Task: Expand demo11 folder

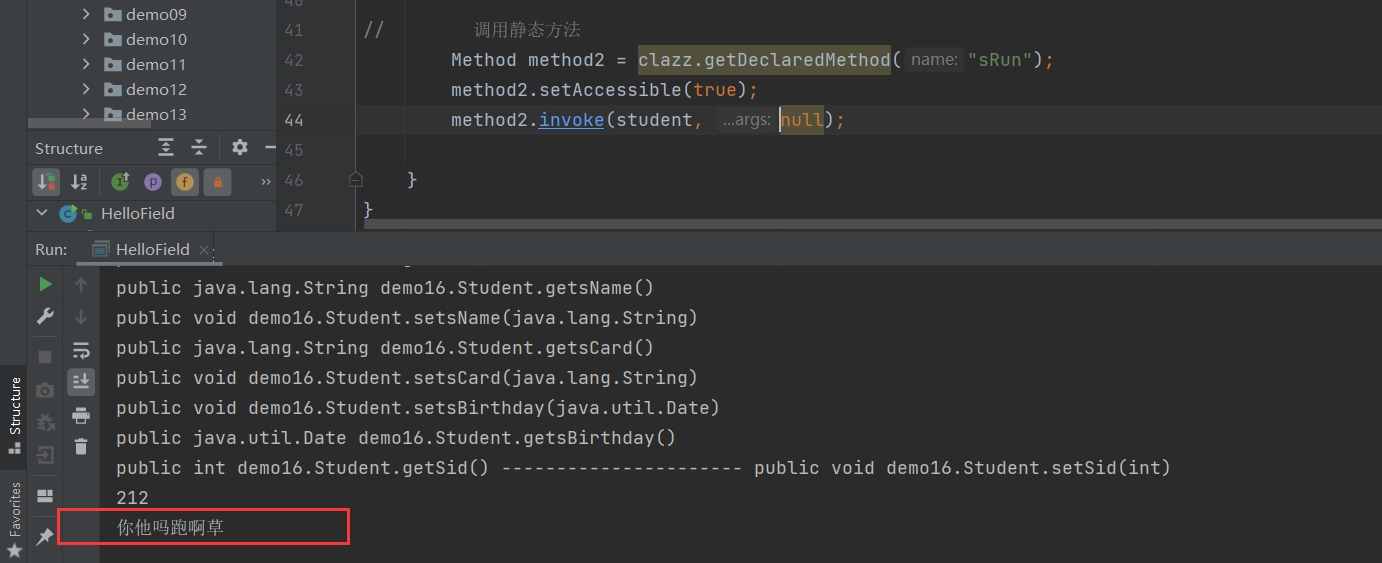Action: 86,64
